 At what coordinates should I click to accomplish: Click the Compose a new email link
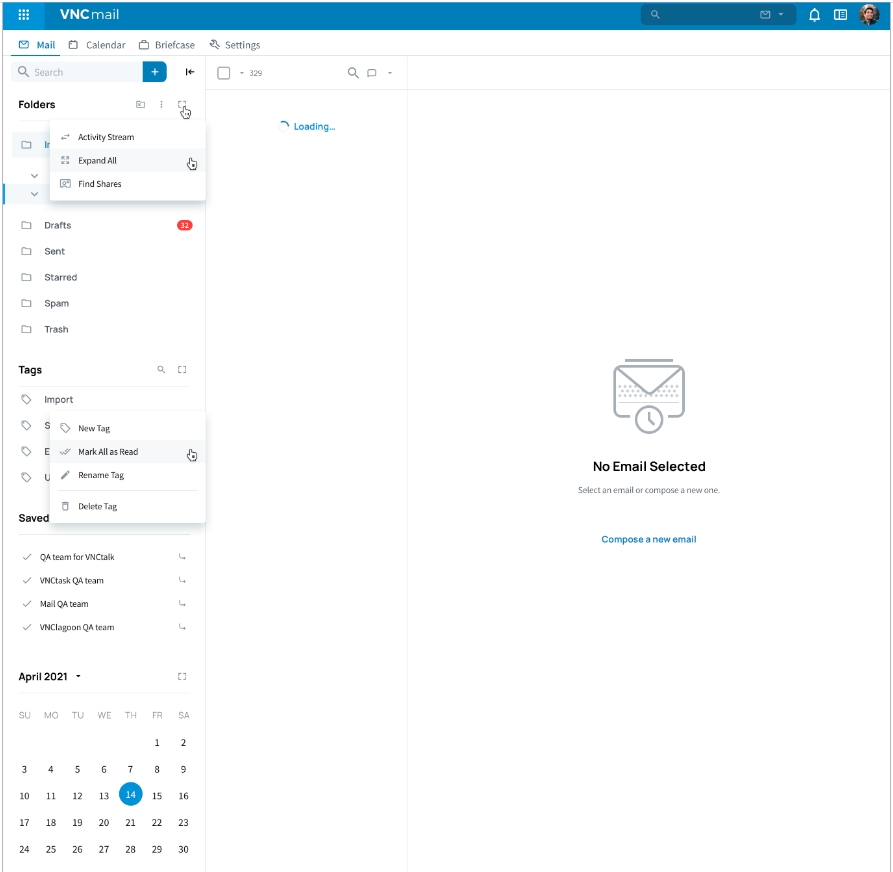(648, 539)
